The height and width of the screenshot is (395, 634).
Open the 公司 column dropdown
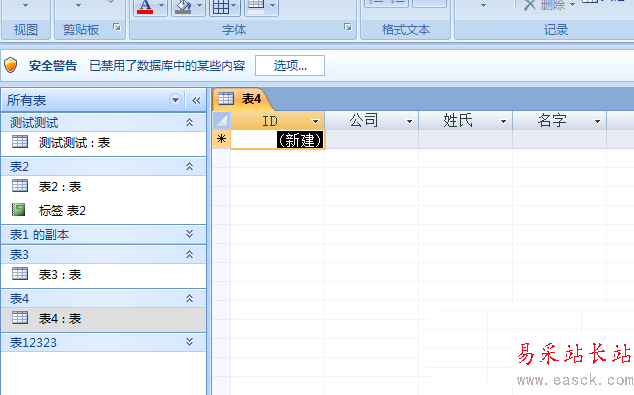409,121
